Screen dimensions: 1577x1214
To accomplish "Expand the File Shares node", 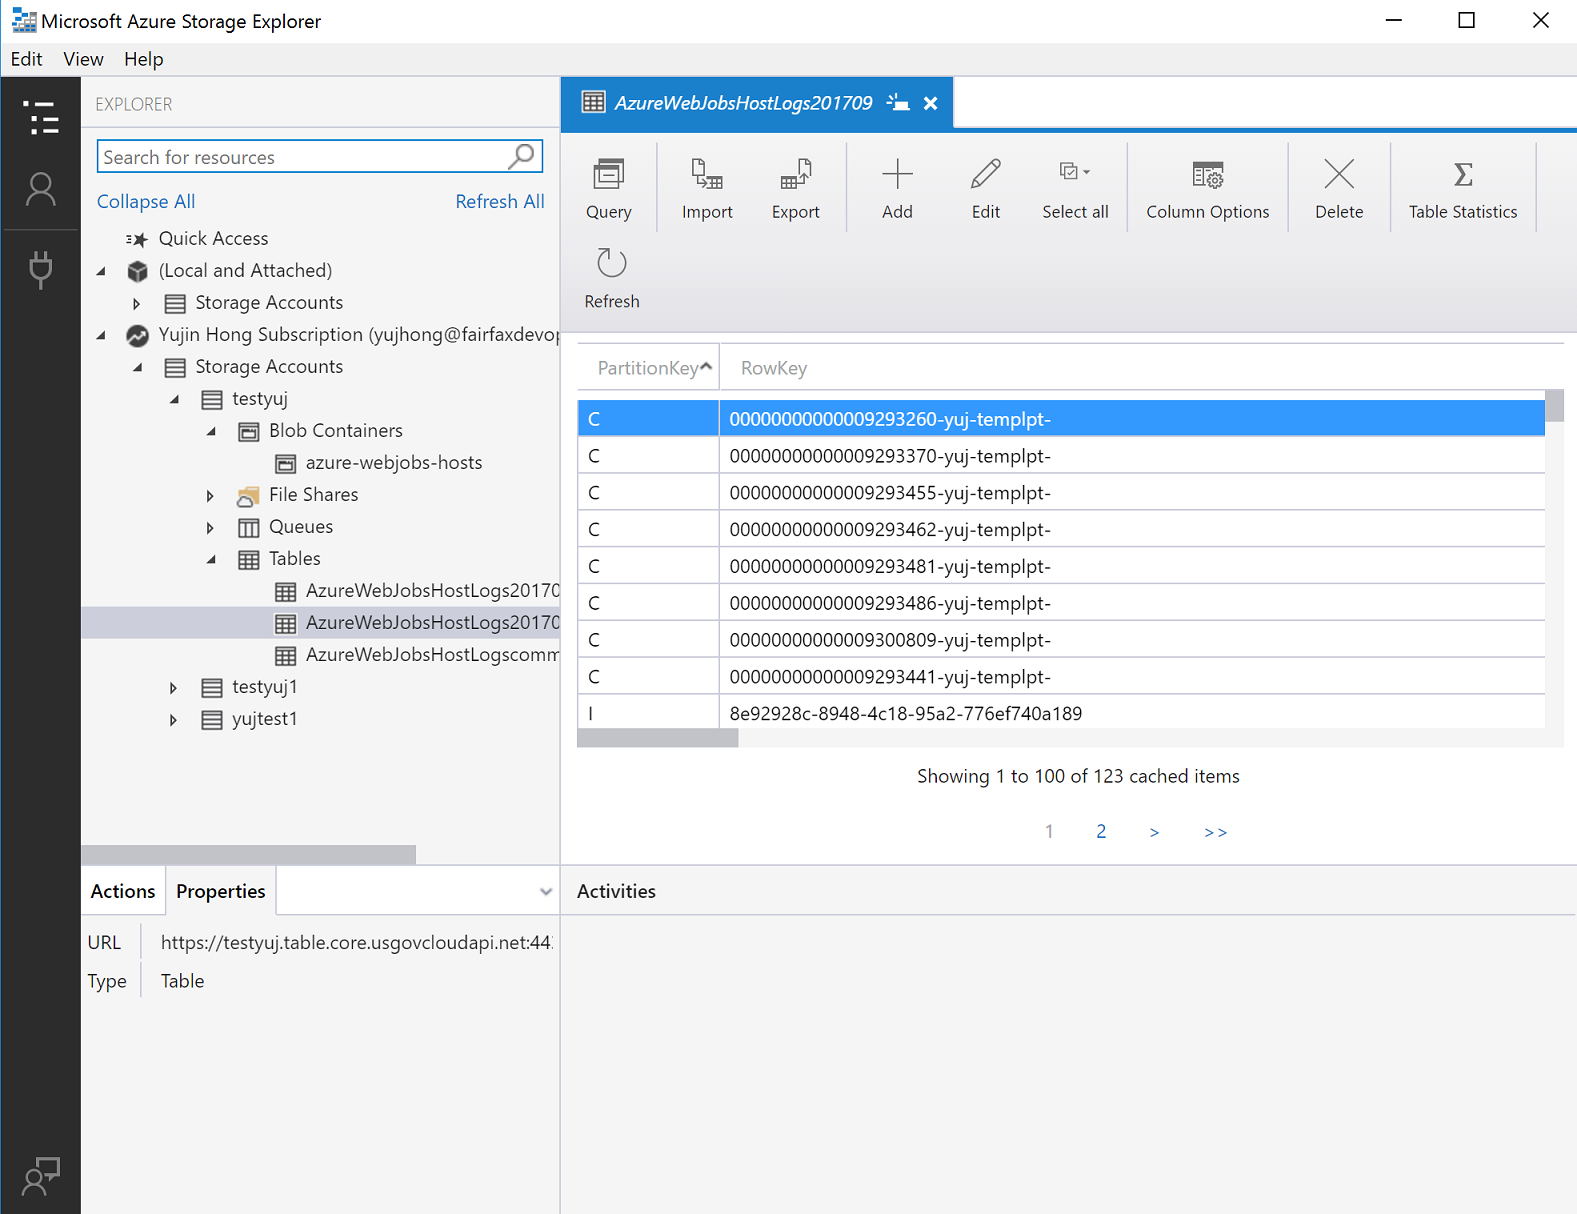I will pos(210,495).
